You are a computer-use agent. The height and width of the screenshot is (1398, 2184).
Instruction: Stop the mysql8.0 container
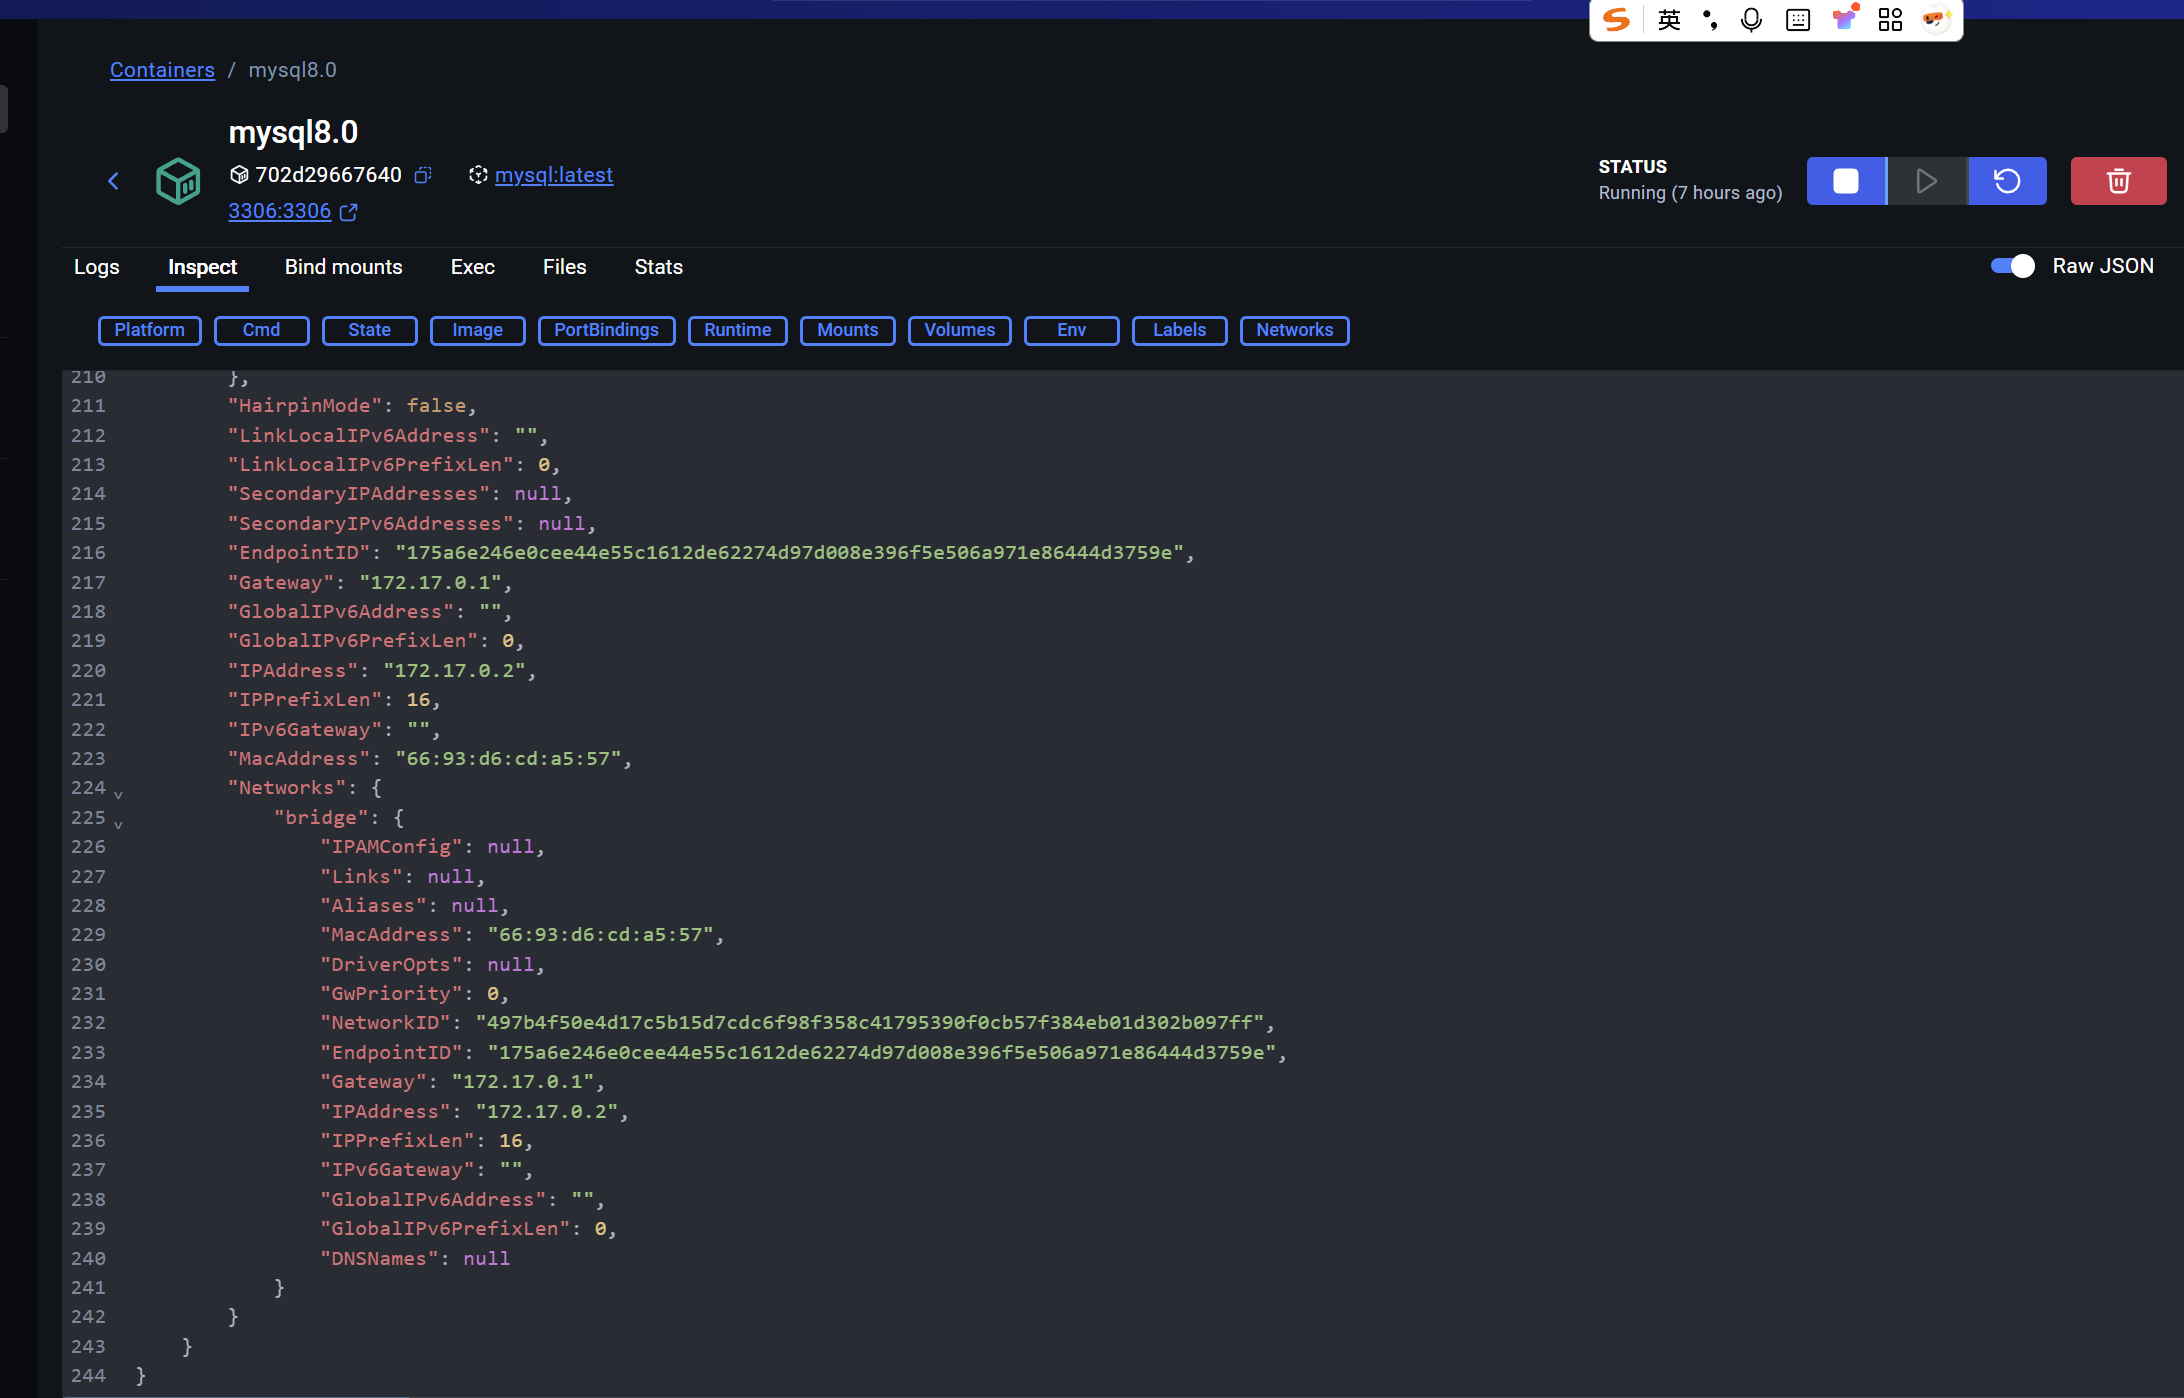coord(1845,181)
